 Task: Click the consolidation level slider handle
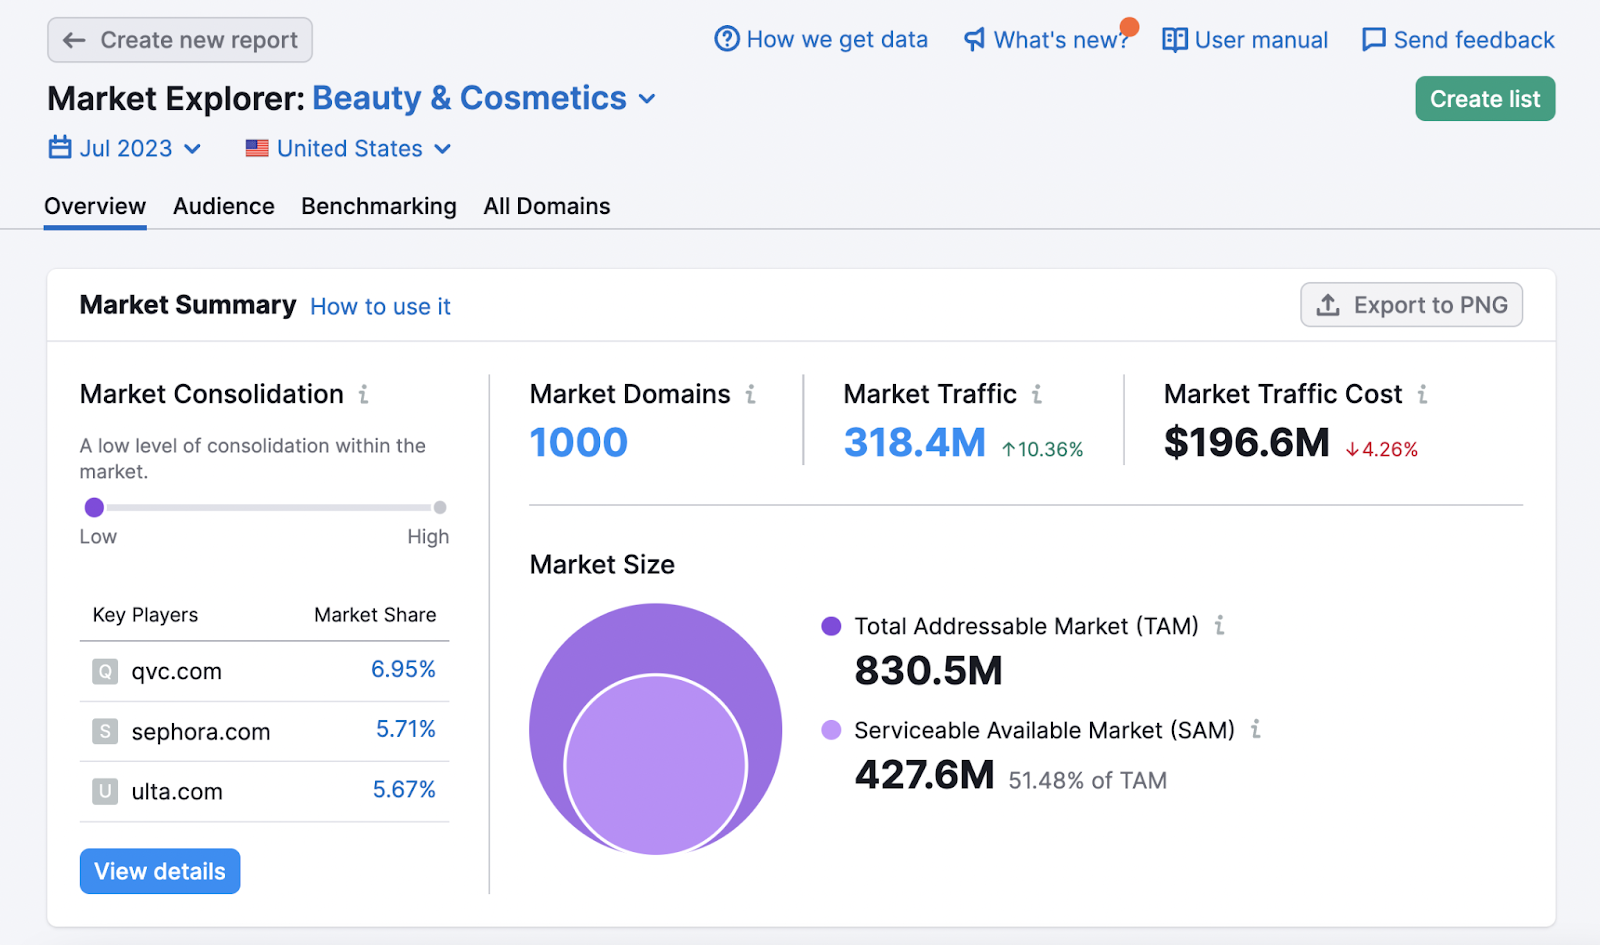(94, 507)
